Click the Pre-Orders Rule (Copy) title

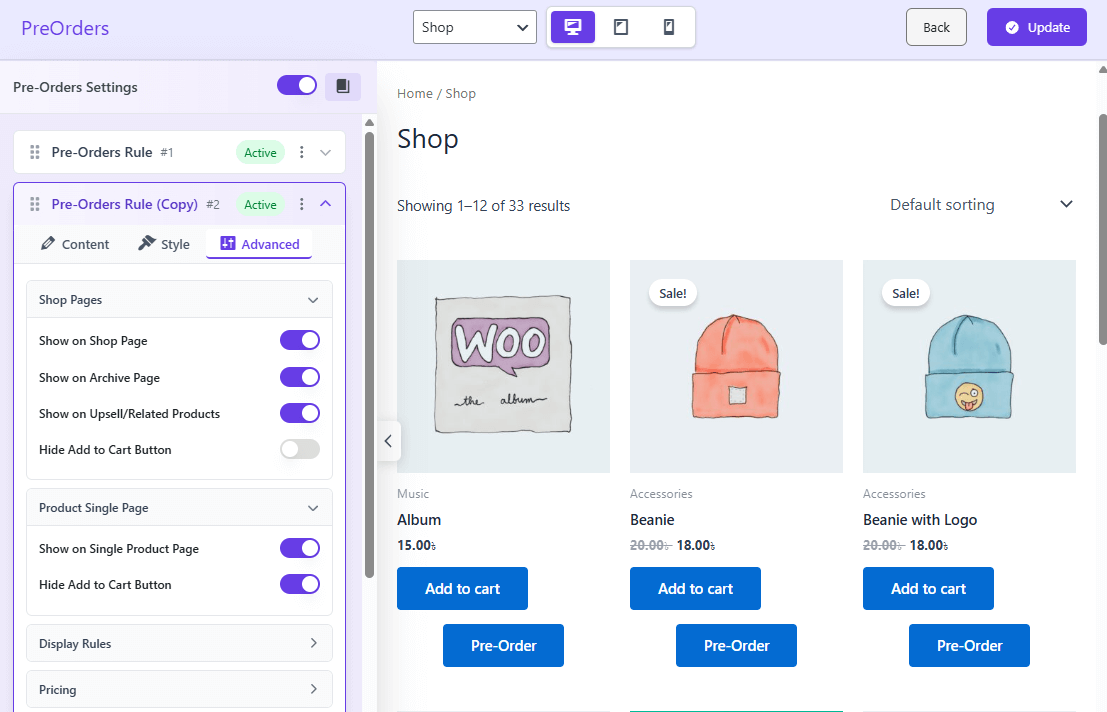tap(124, 204)
